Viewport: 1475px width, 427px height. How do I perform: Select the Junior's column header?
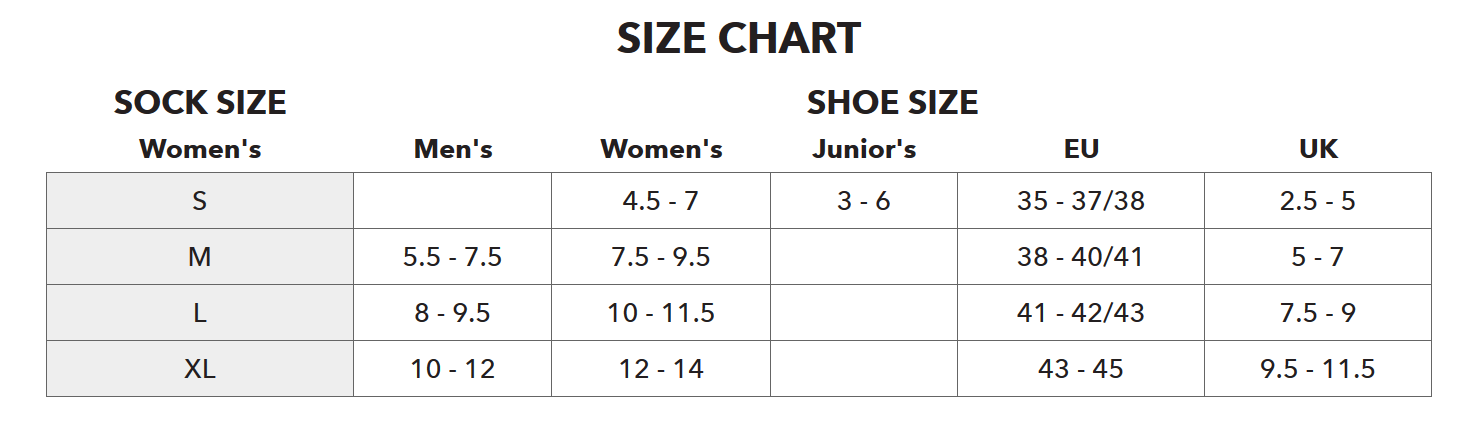[x=864, y=149]
